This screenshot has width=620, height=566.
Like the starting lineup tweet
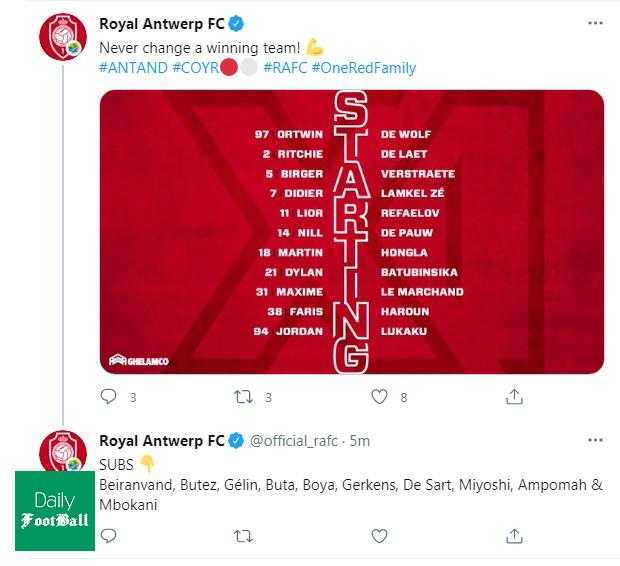click(379, 397)
